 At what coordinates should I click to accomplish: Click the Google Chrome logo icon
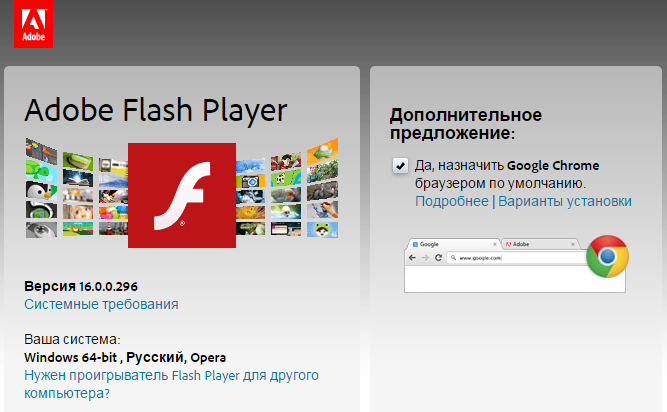click(607, 256)
